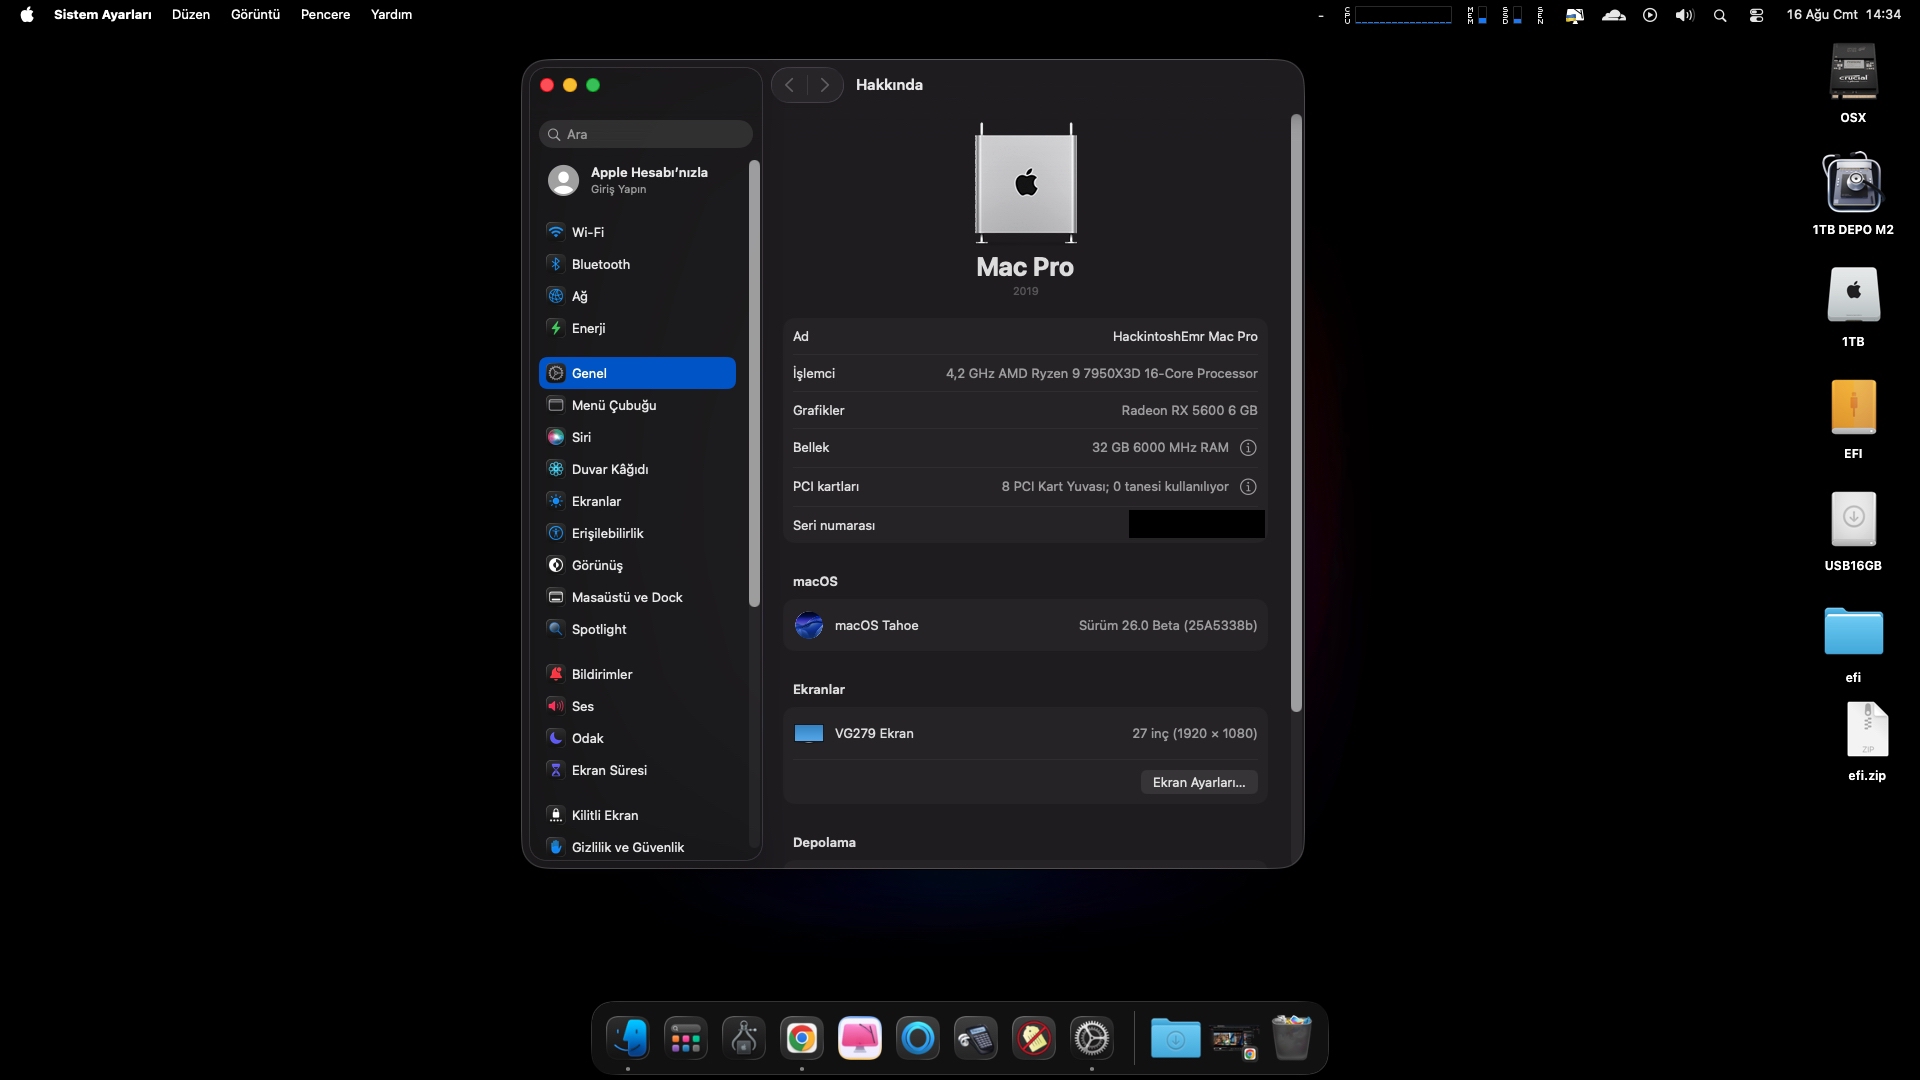Open the Pencere menu

(x=325, y=15)
